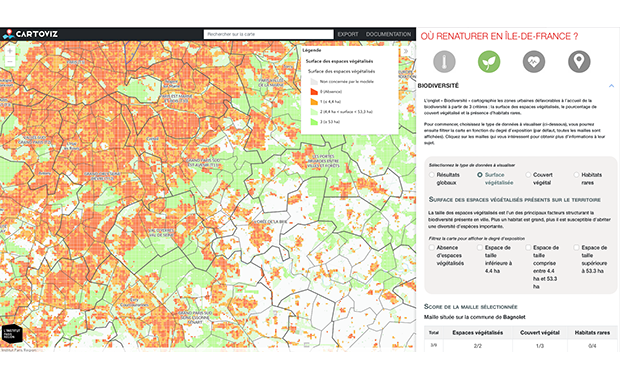Click the location pin theme icon
Screen dimensions: 620x380
pos(579,62)
